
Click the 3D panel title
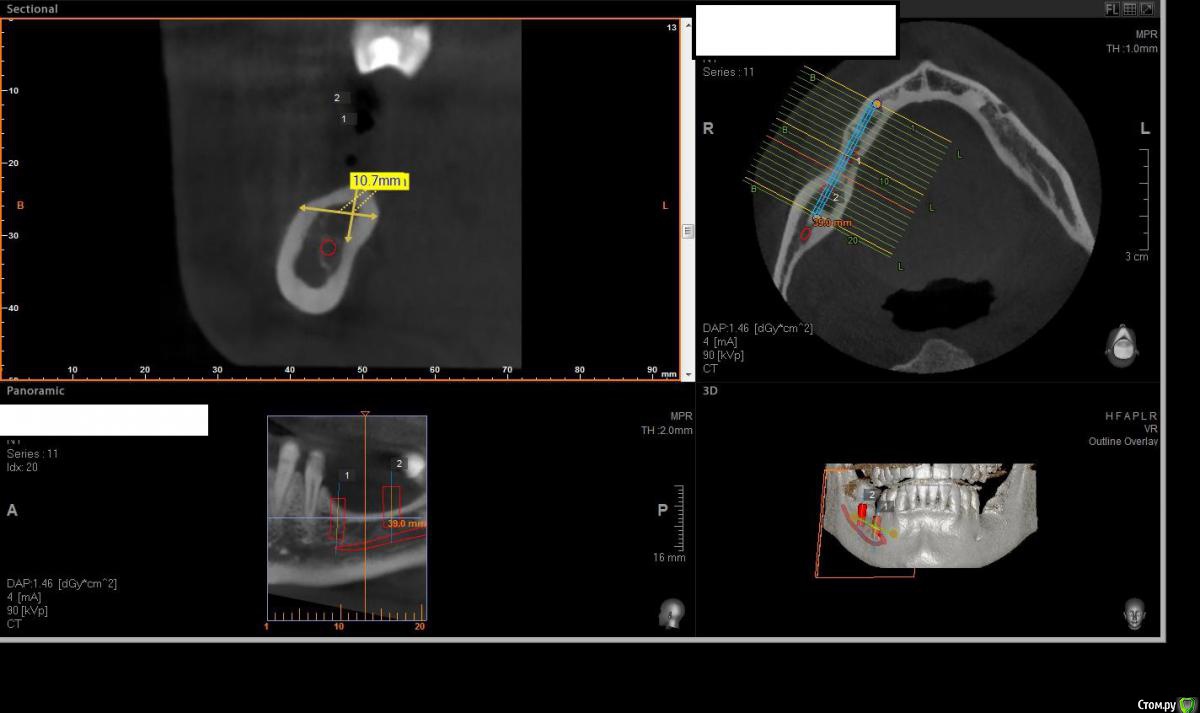tap(711, 391)
